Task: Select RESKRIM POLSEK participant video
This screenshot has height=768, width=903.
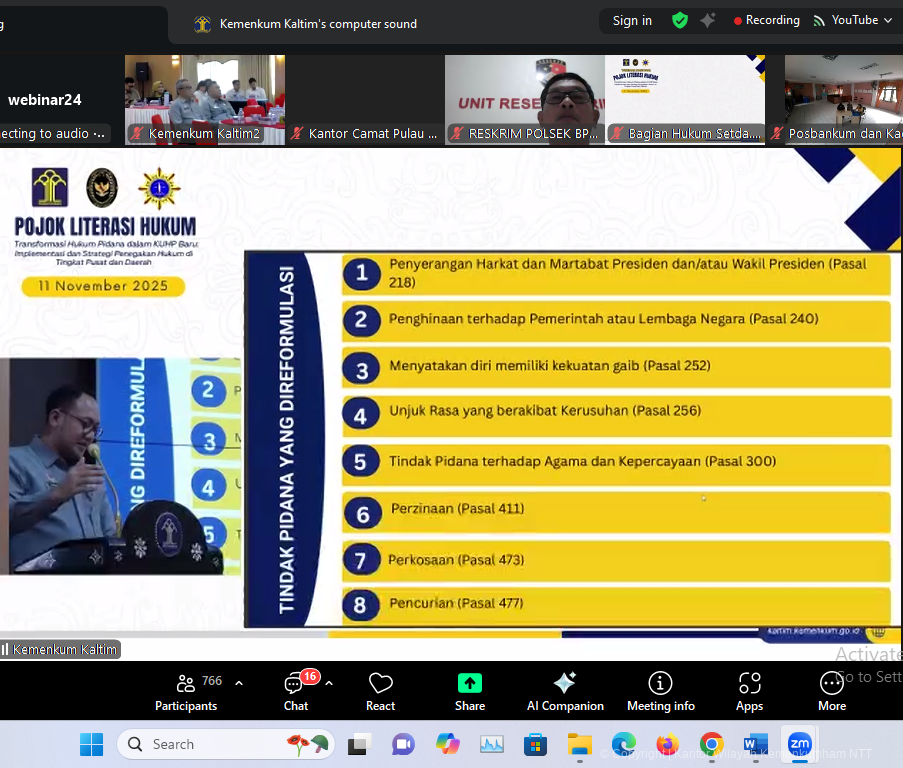Action: (525, 99)
